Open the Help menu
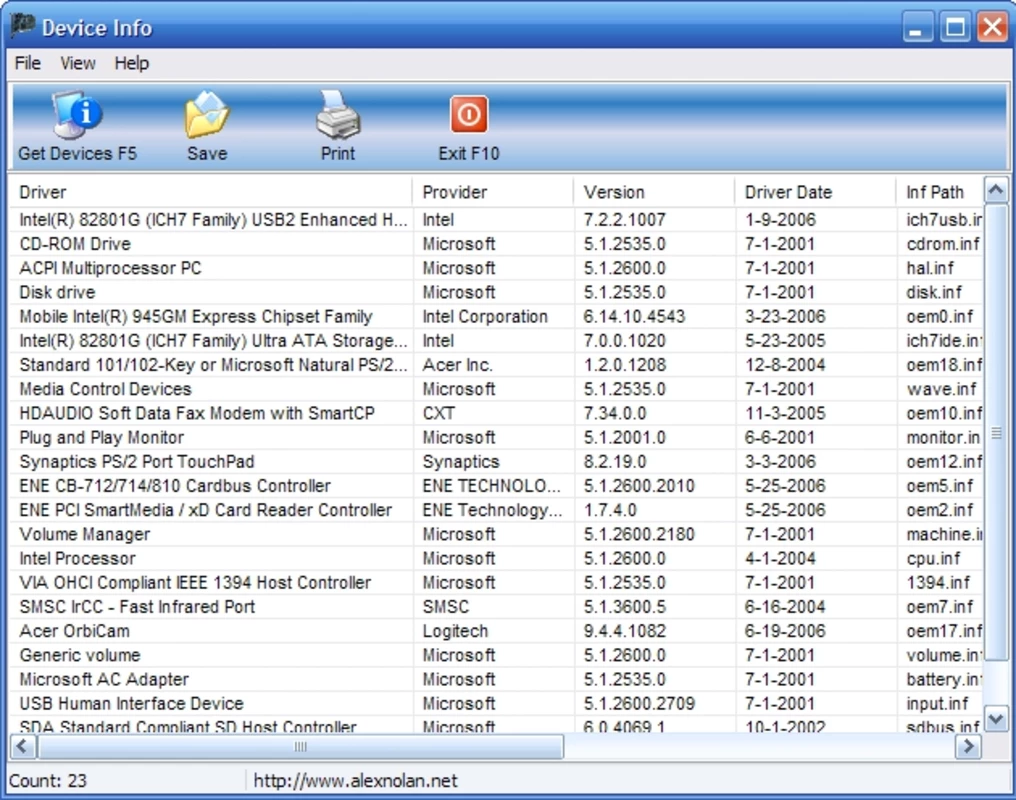The height and width of the screenshot is (800, 1016). tap(132, 63)
